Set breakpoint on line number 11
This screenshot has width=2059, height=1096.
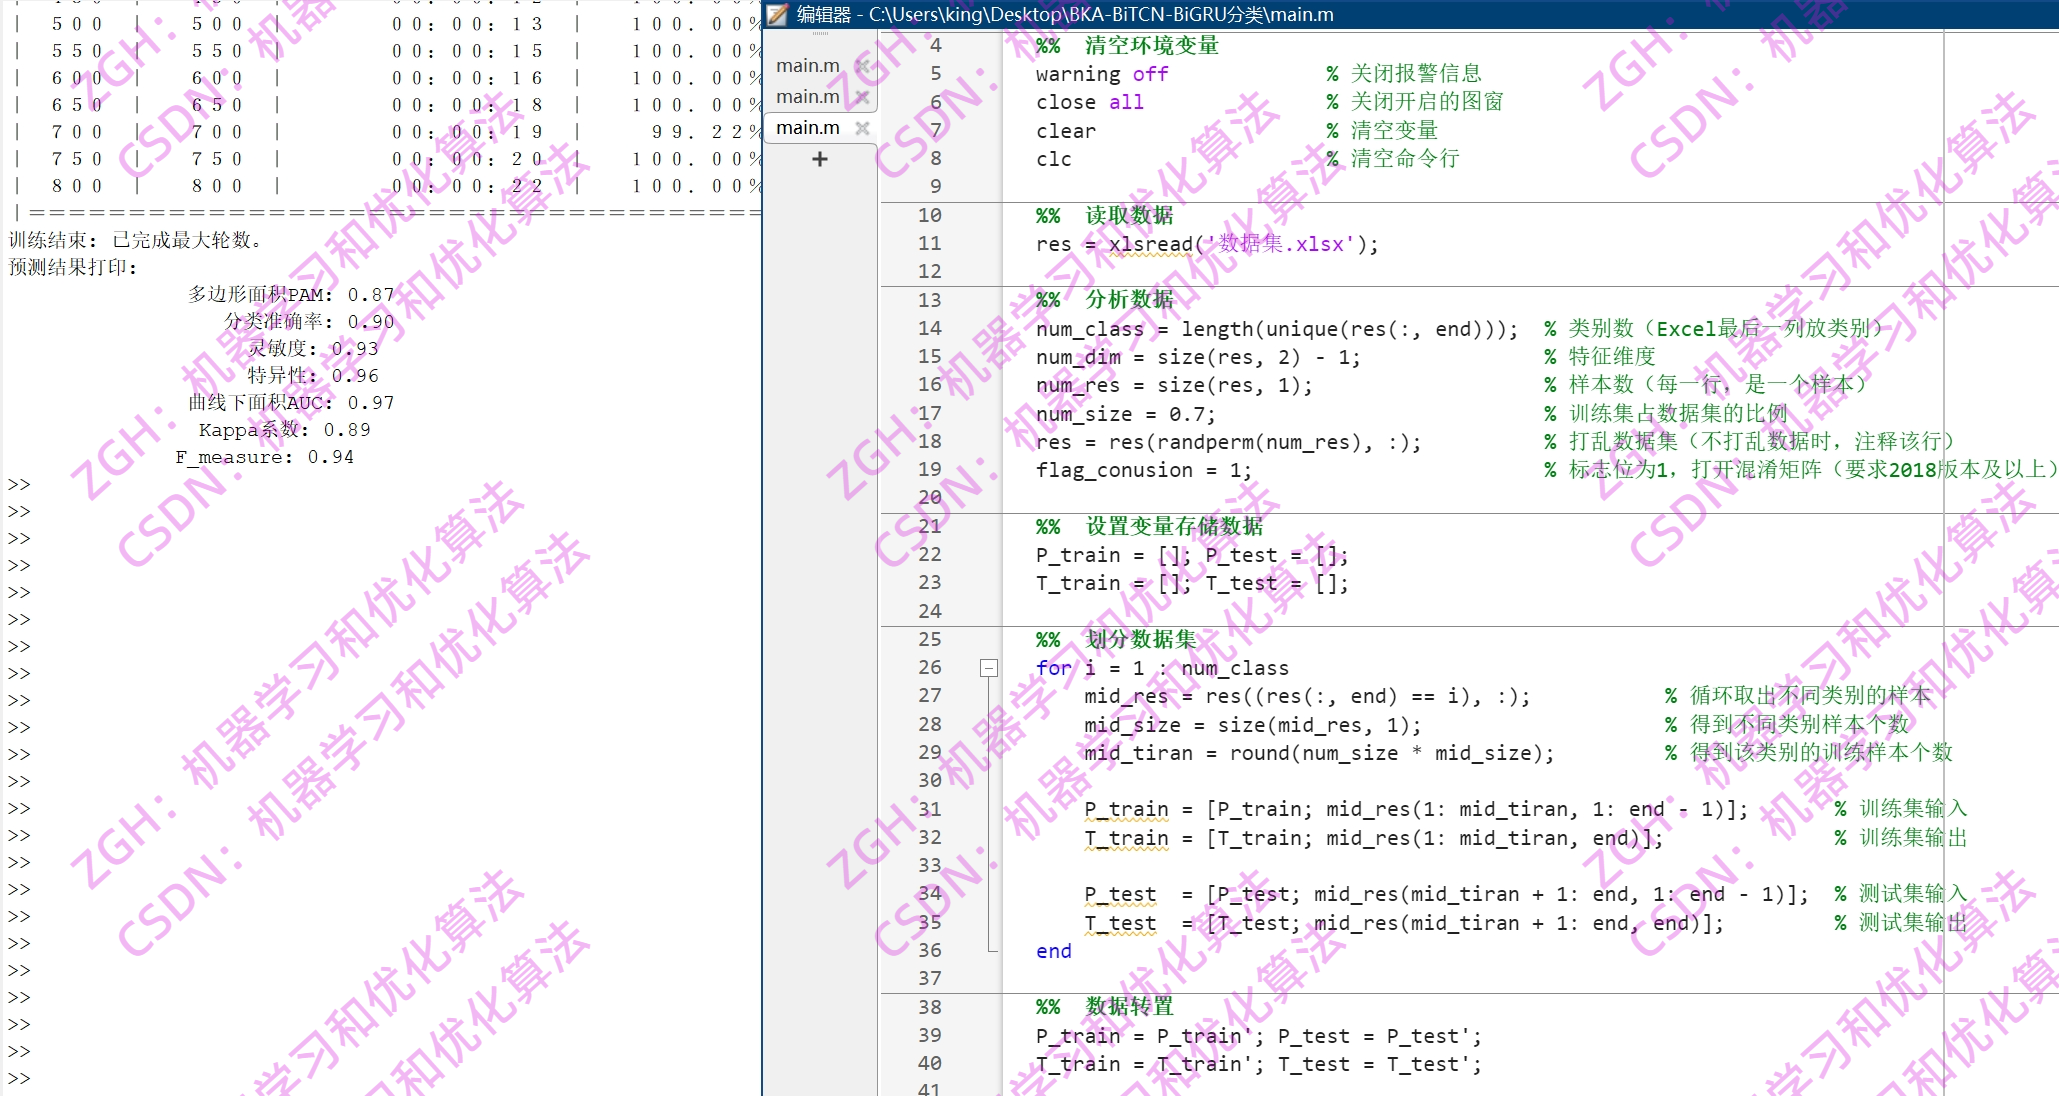(x=929, y=243)
